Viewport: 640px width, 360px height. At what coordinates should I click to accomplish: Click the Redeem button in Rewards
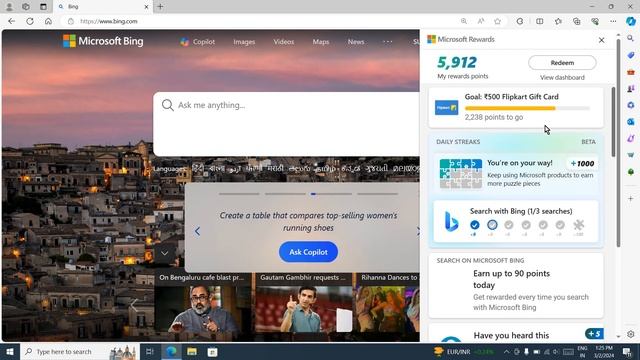point(562,63)
